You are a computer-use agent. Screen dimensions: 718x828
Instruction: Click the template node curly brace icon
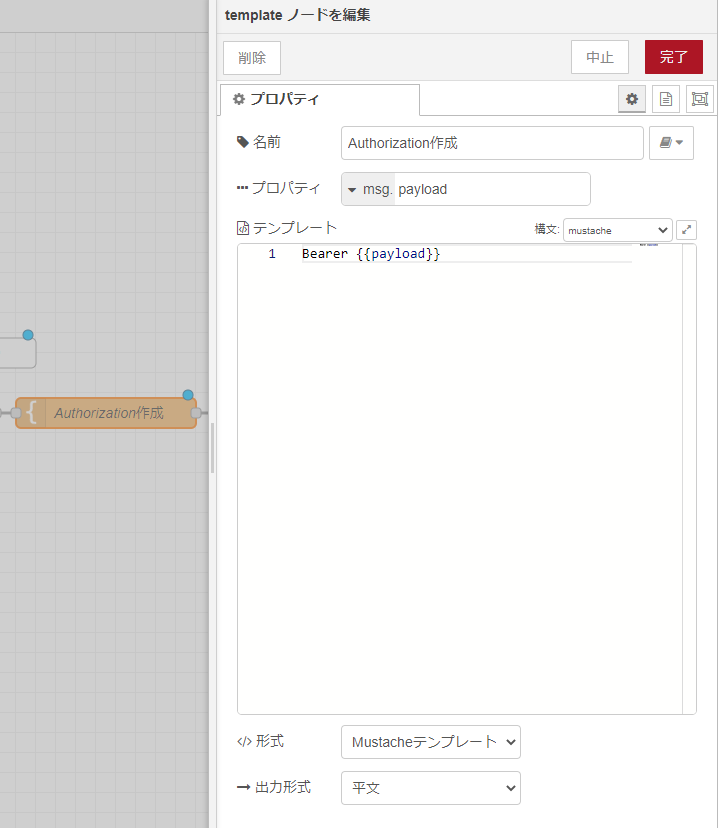[x=31, y=413]
